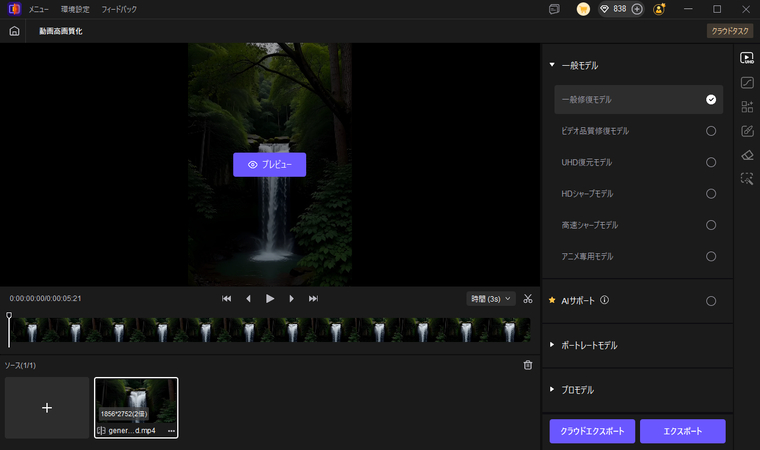Collapse the 一般モデル section
The height and width of the screenshot is (450, 760).
[552, 65]
